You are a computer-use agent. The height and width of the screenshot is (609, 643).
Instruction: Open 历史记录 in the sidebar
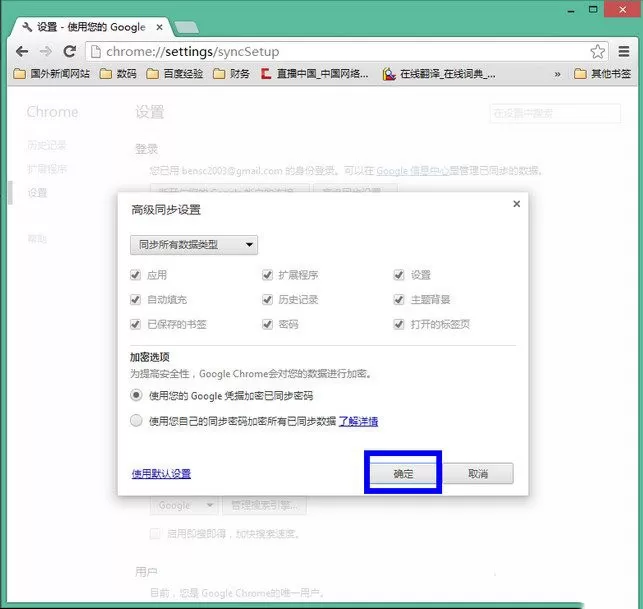(x=47, y=145)
